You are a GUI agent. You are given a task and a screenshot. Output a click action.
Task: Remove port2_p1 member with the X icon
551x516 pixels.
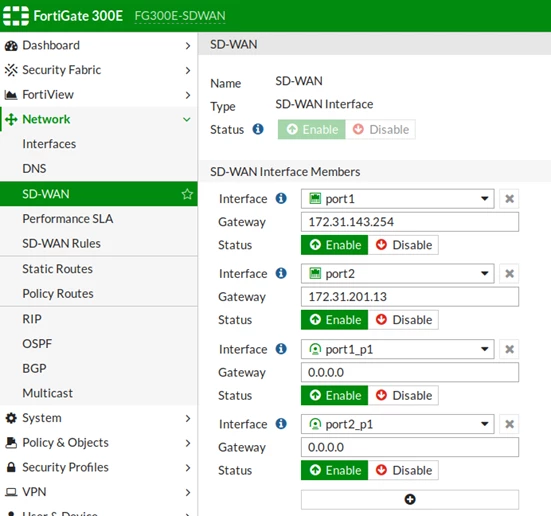point(509,424)
